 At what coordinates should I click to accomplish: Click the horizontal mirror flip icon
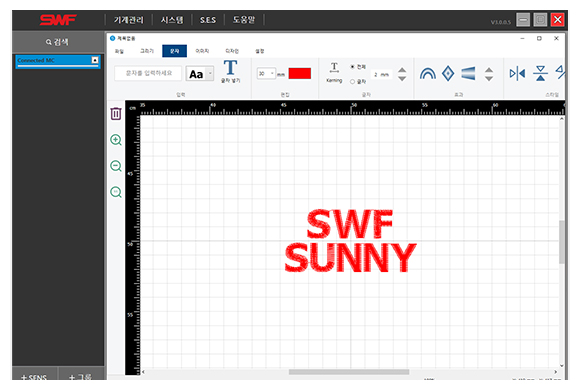(x=517, y=74)
